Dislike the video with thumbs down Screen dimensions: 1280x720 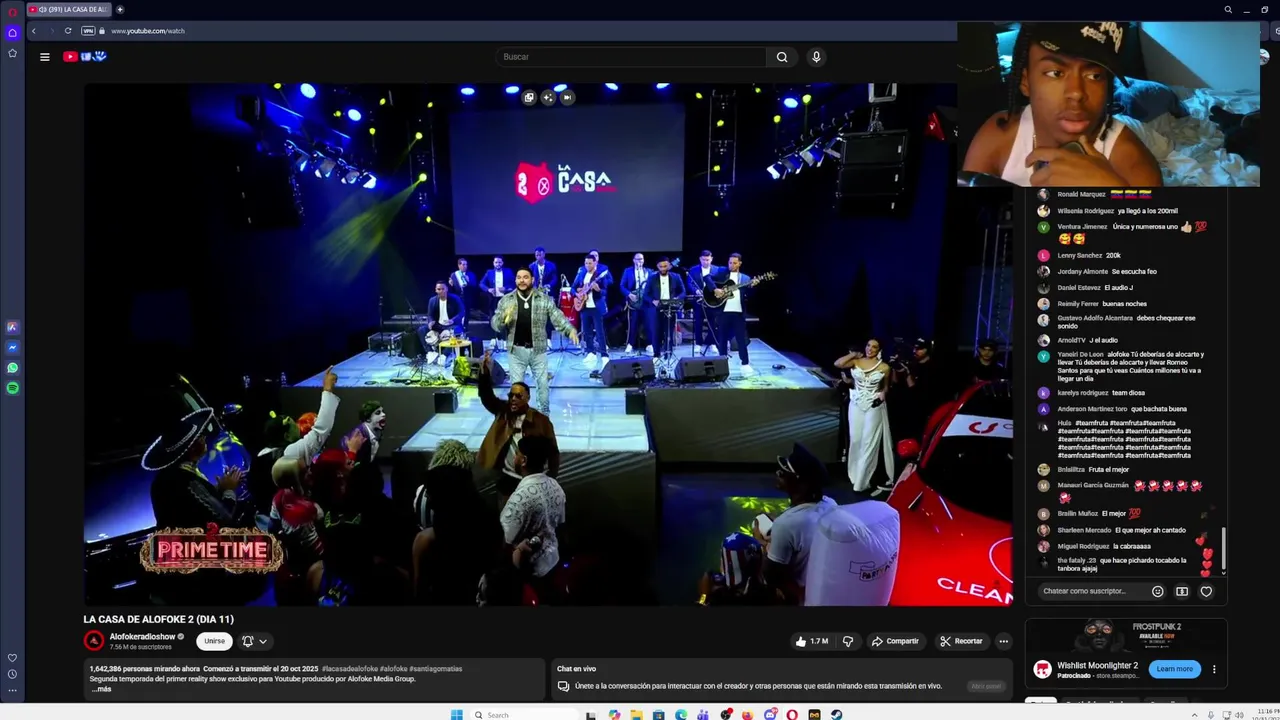click(x=848, y=641)
